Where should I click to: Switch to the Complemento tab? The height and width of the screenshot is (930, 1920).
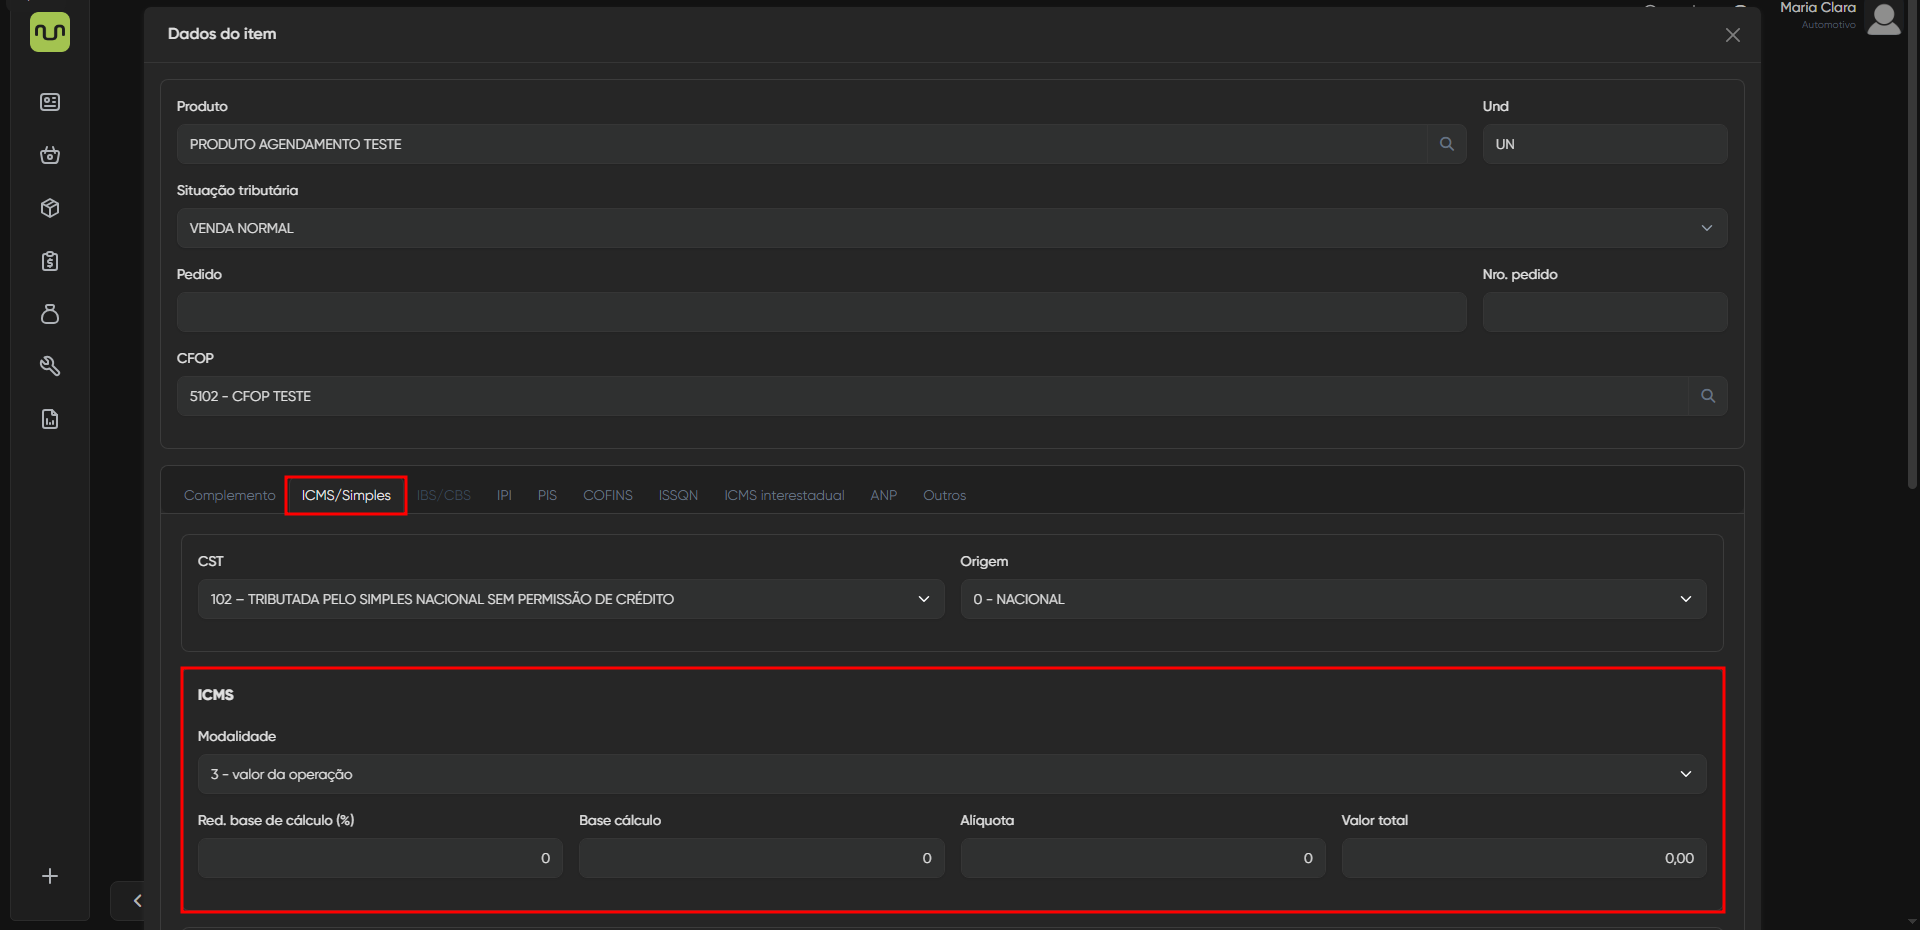229,495
